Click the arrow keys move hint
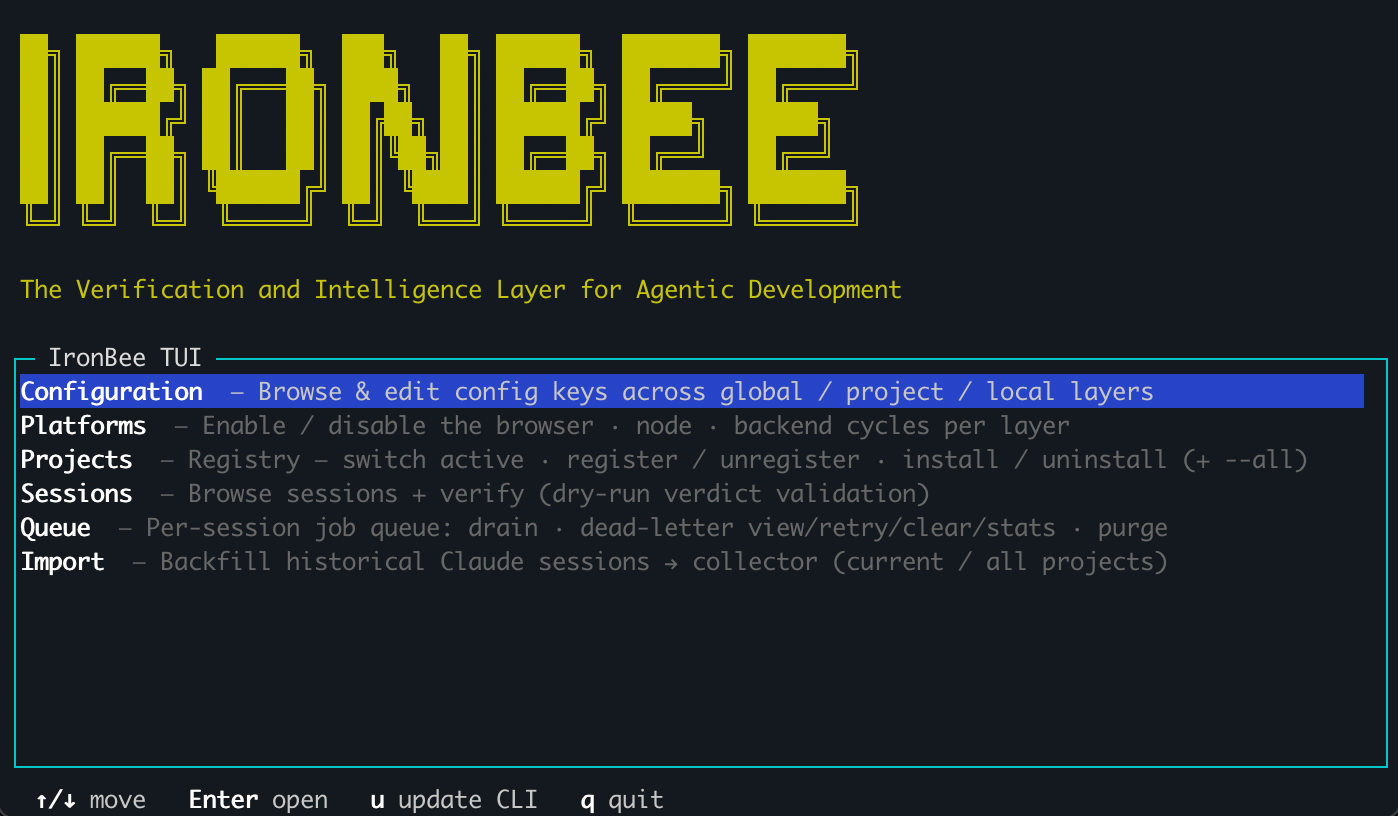The image size is (1398, 816). click(90, 800)
